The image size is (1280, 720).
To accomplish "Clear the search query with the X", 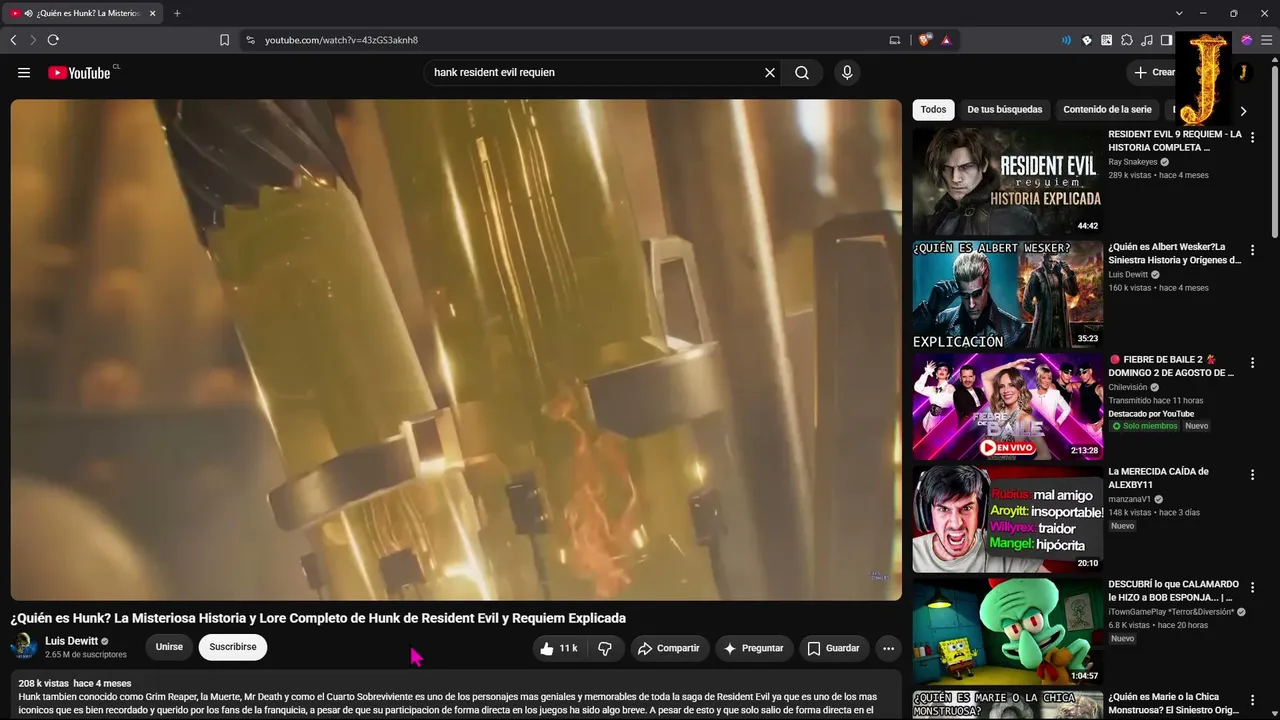I will coord(770,73).
